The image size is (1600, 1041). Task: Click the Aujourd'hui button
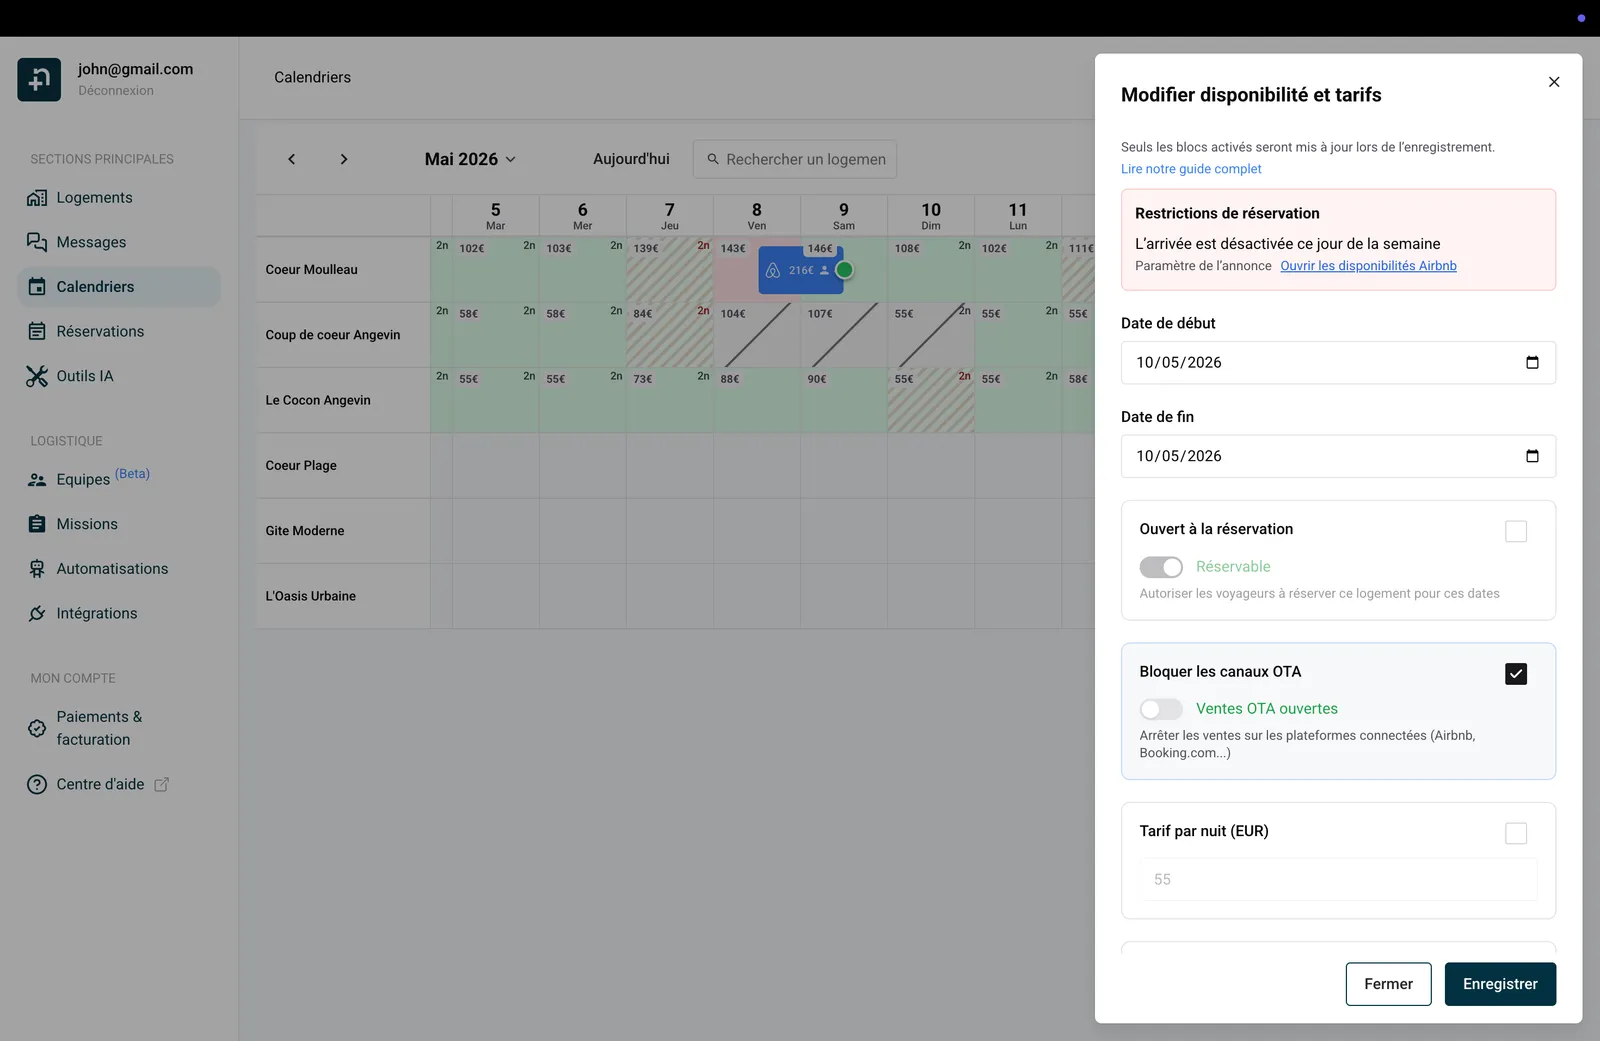point(631,159)
